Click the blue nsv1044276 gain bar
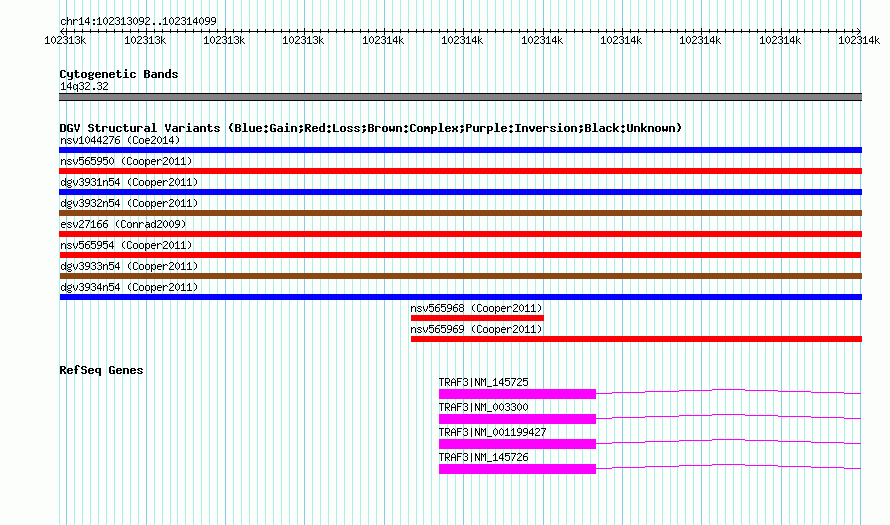890x525 pixels. coord(460,150)
